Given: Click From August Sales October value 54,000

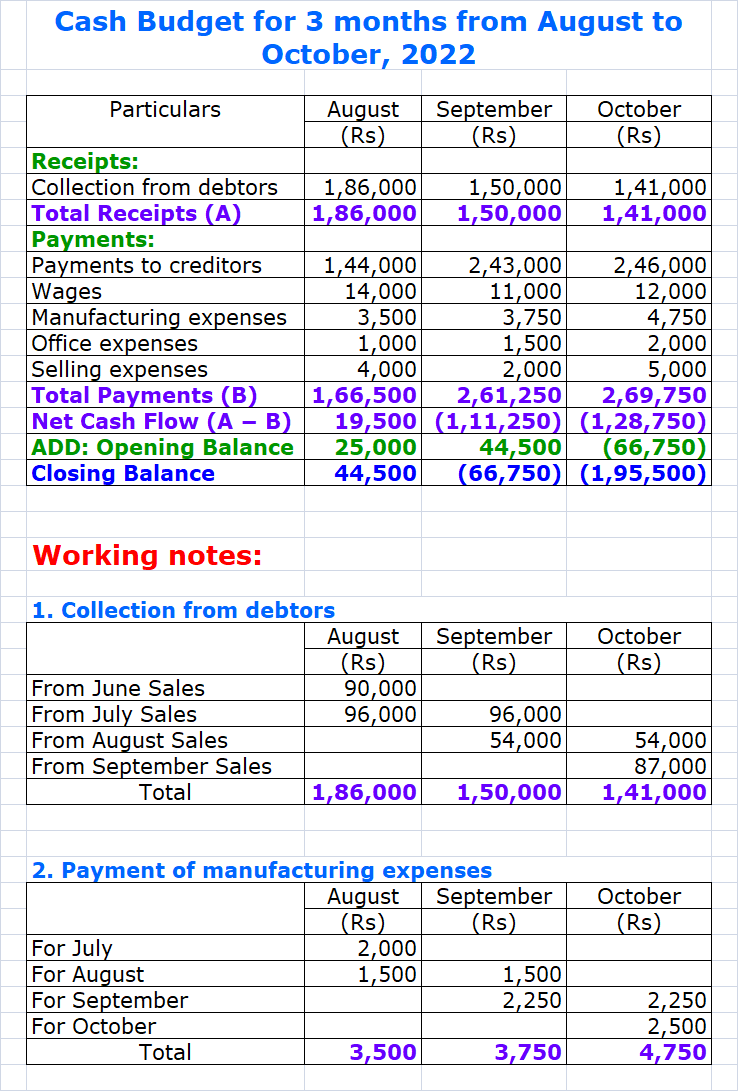Looking at the screenshot, I should click(671, 740).
